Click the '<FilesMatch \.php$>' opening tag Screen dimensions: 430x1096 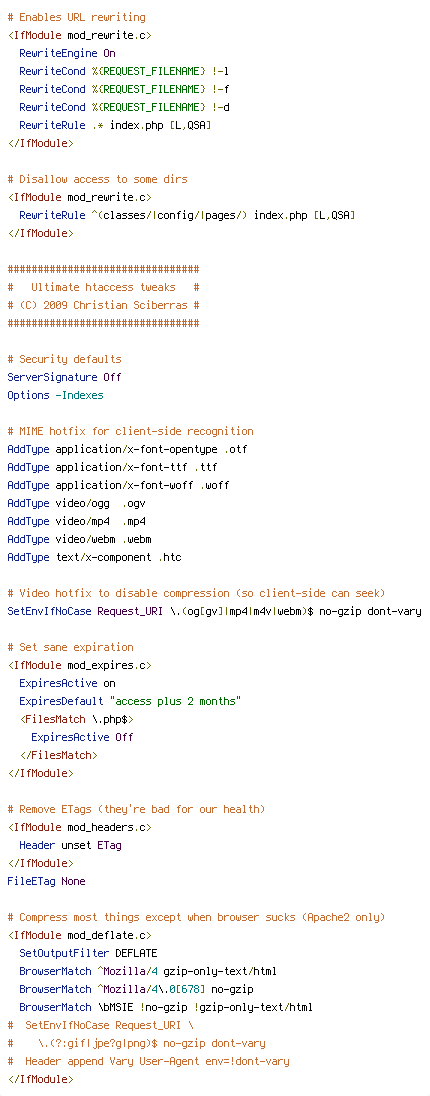tap(76, 719)
